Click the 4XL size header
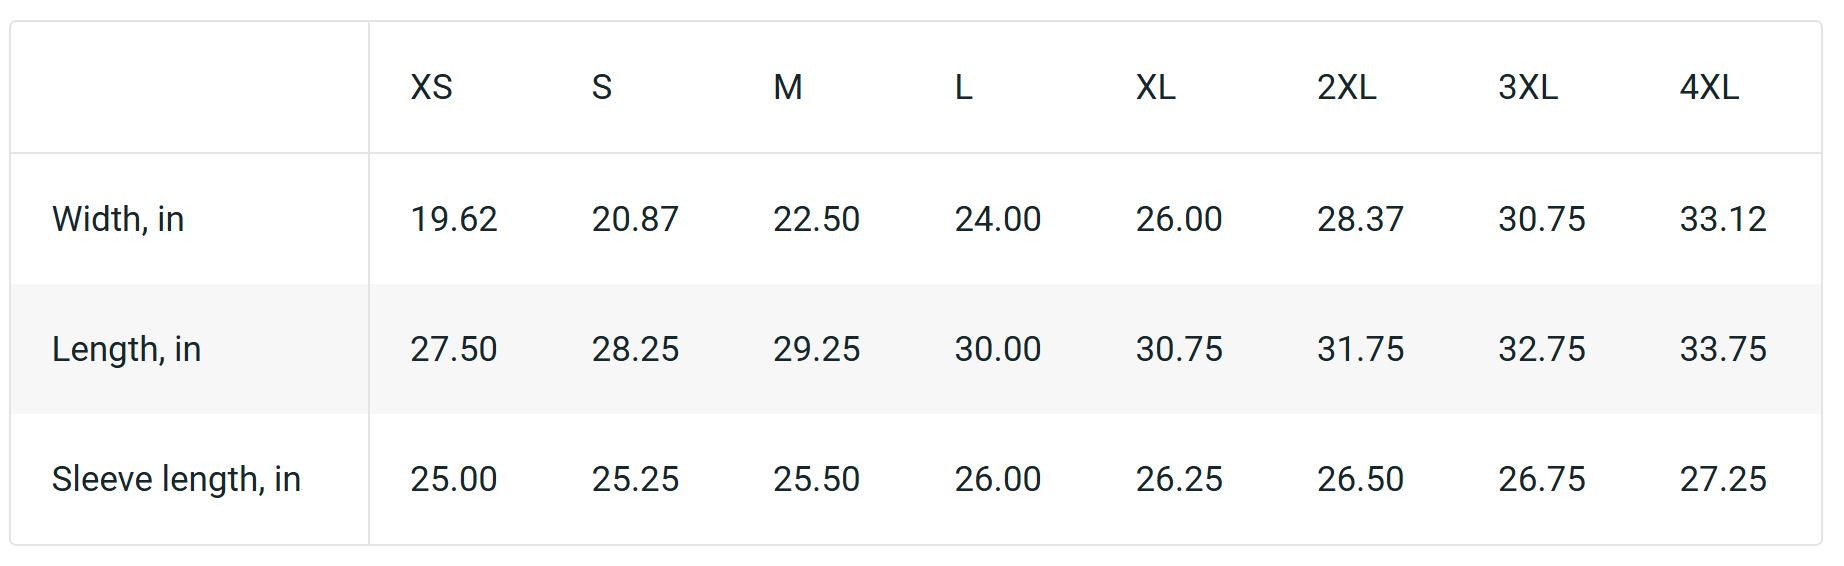Screen dimensions: 1844x566 tap(1708, 88)
